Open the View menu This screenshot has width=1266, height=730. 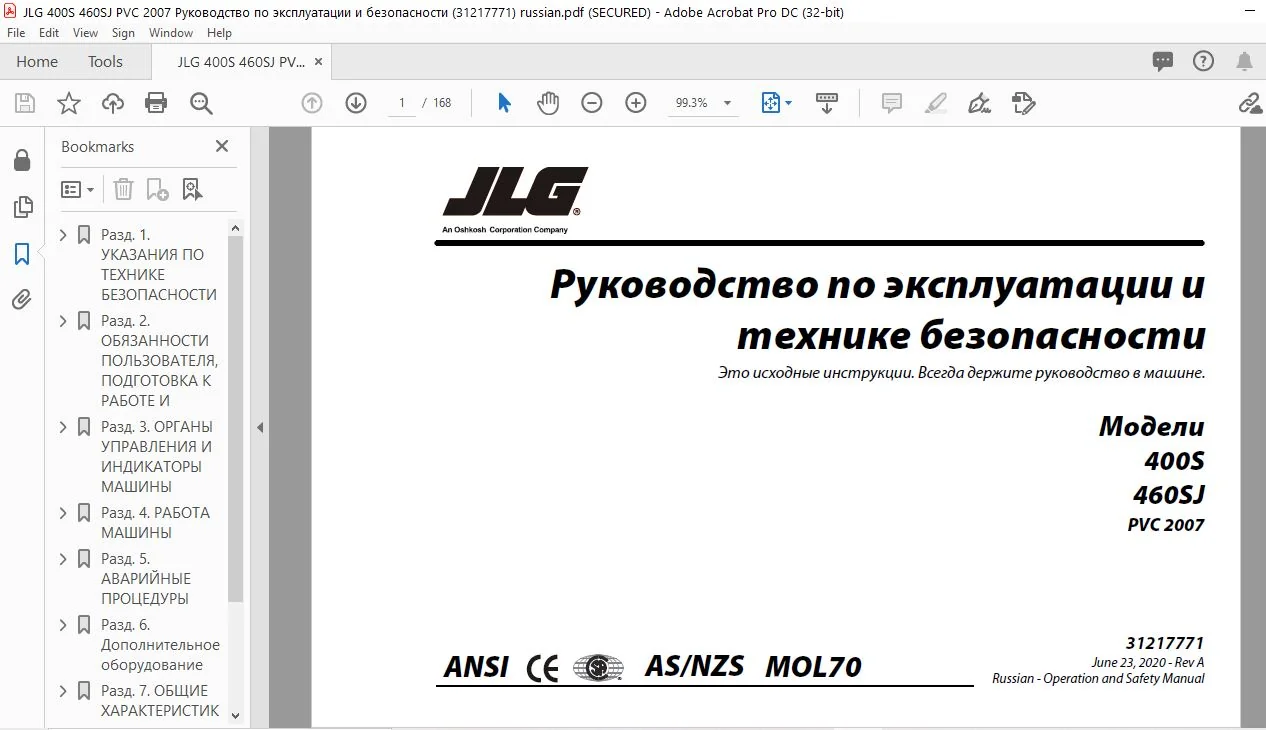85,33
